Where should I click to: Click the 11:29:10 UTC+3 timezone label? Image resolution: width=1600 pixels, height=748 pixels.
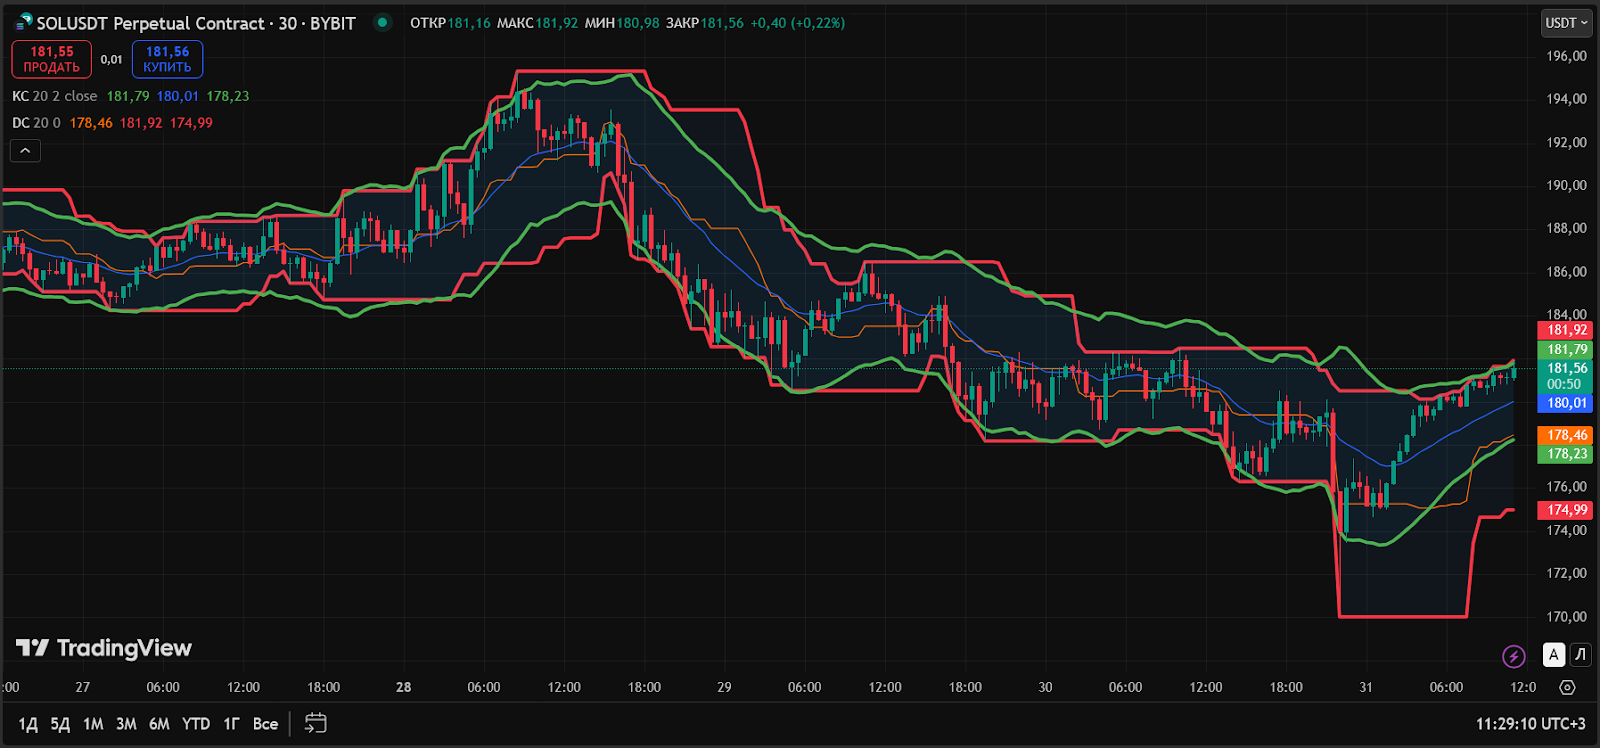[1530, 724]
